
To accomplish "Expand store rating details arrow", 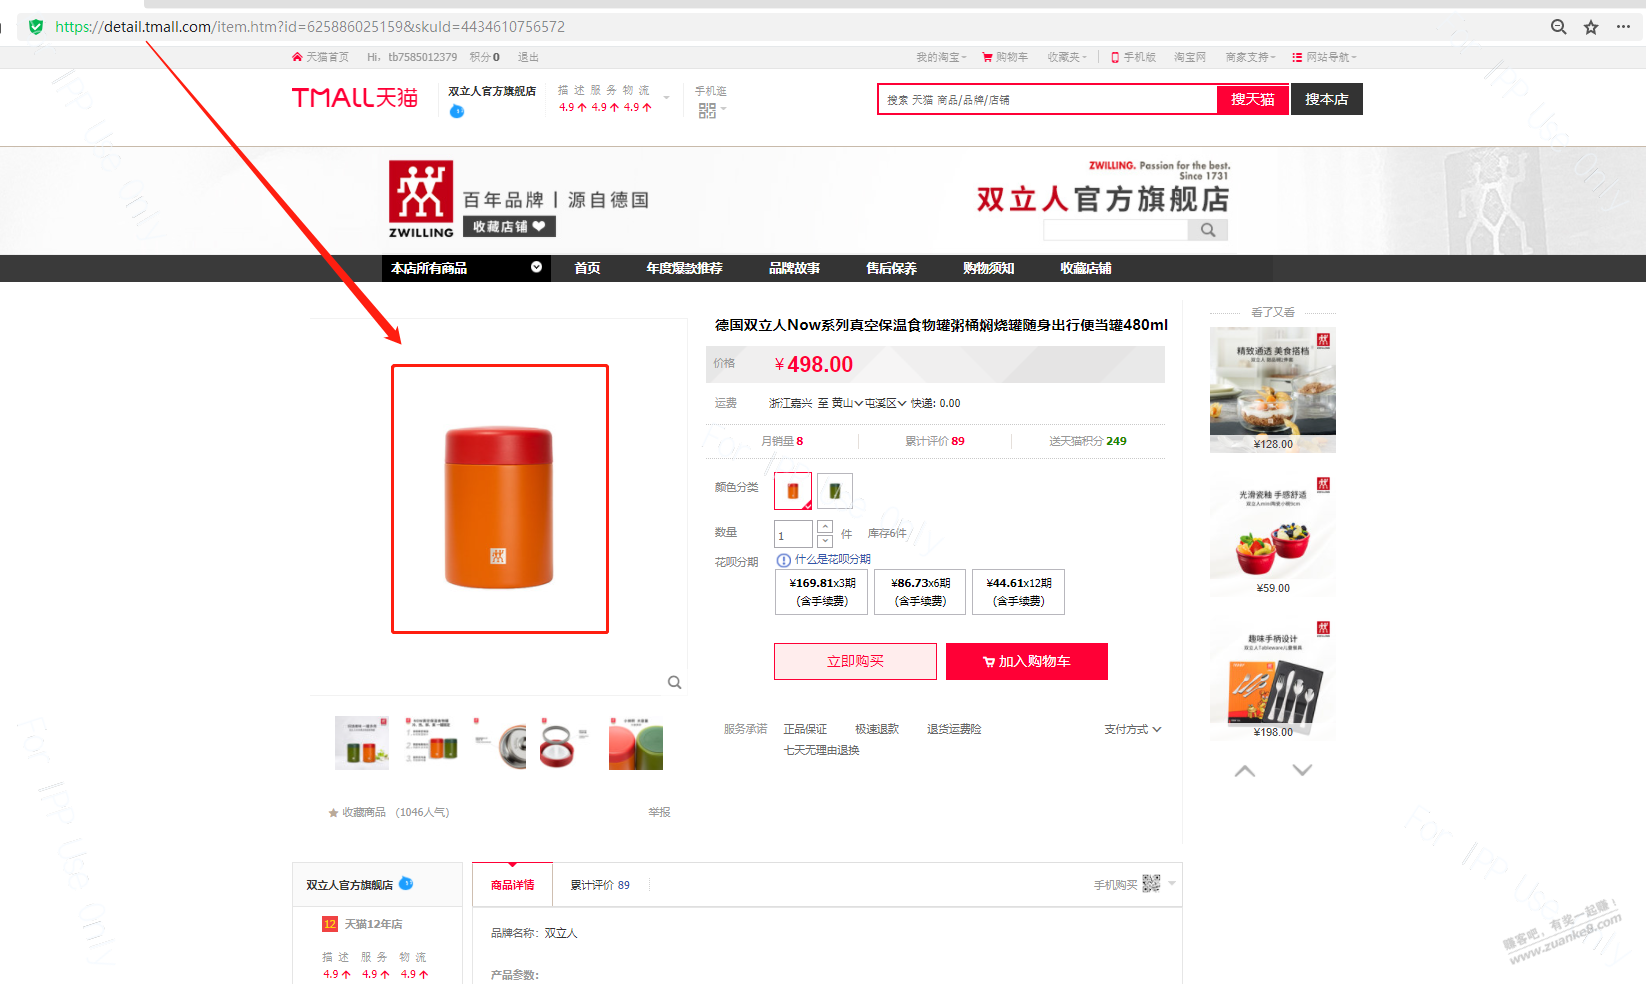I will click(667, 98).
